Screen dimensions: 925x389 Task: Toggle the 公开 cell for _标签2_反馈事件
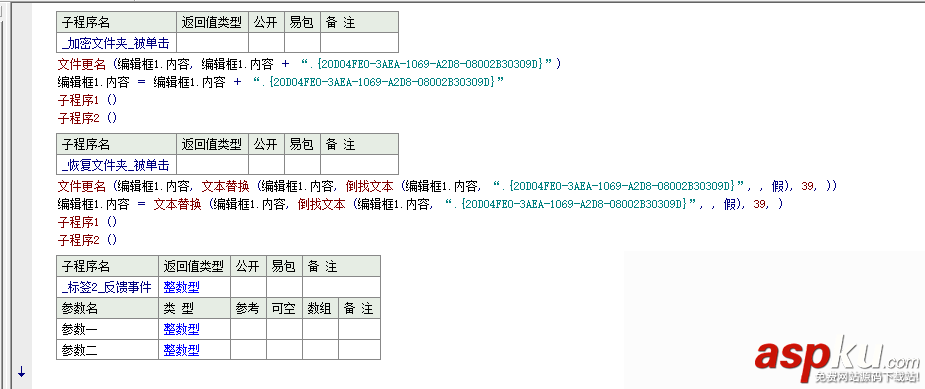(x=248, y=287)
